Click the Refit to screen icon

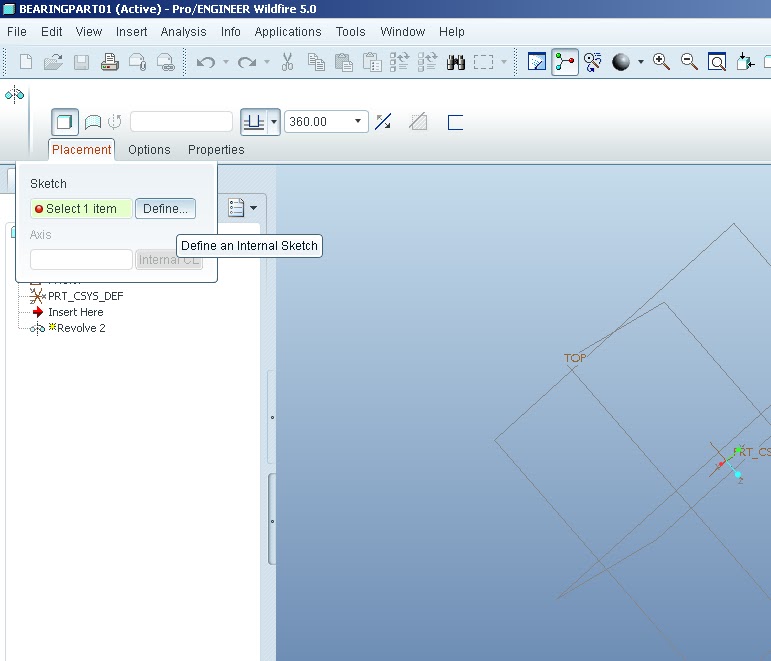[717, 62]
